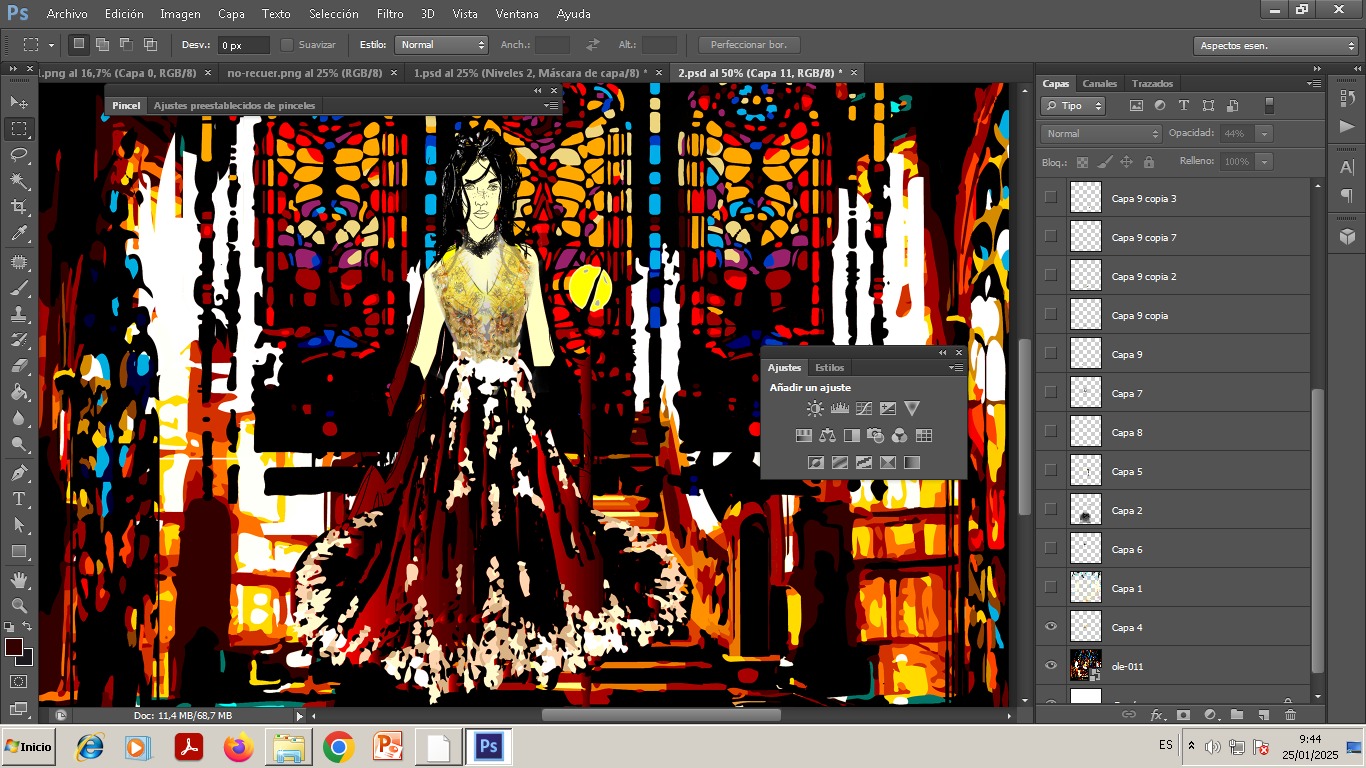Add a Curves adjustment
The width and height of the screenshot is (1366, 768).
click(x=863, y=408)
